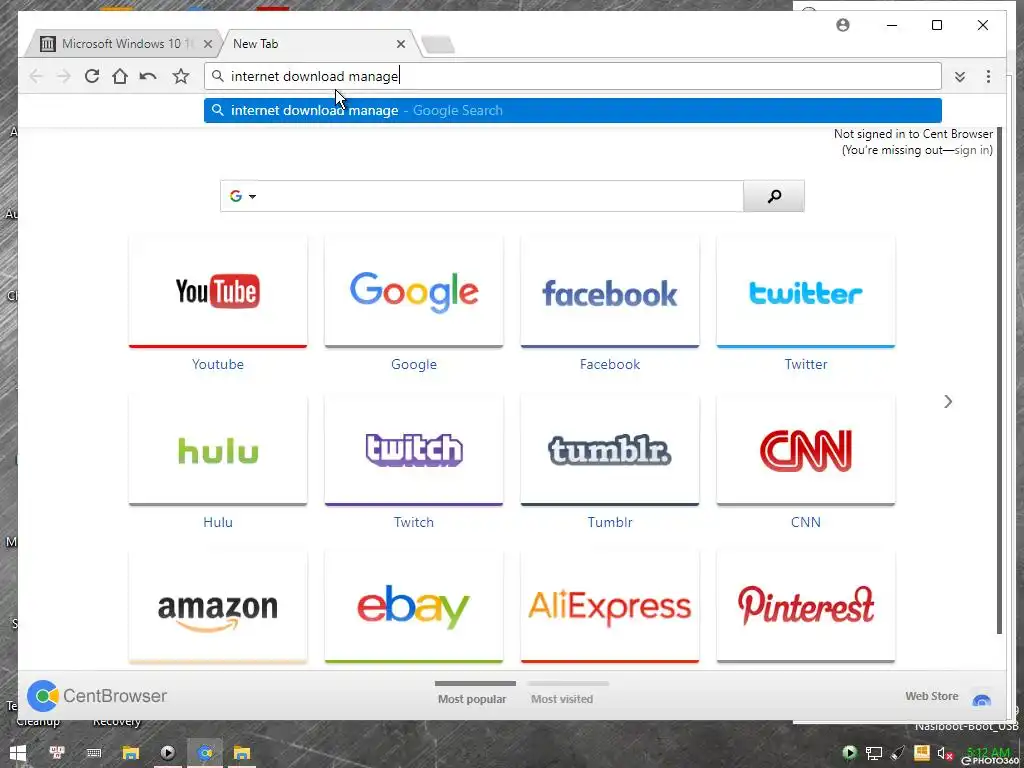The image size is (1024, 768).
Task: Click the back navigation arrow
Action: [x=36, y=76]
